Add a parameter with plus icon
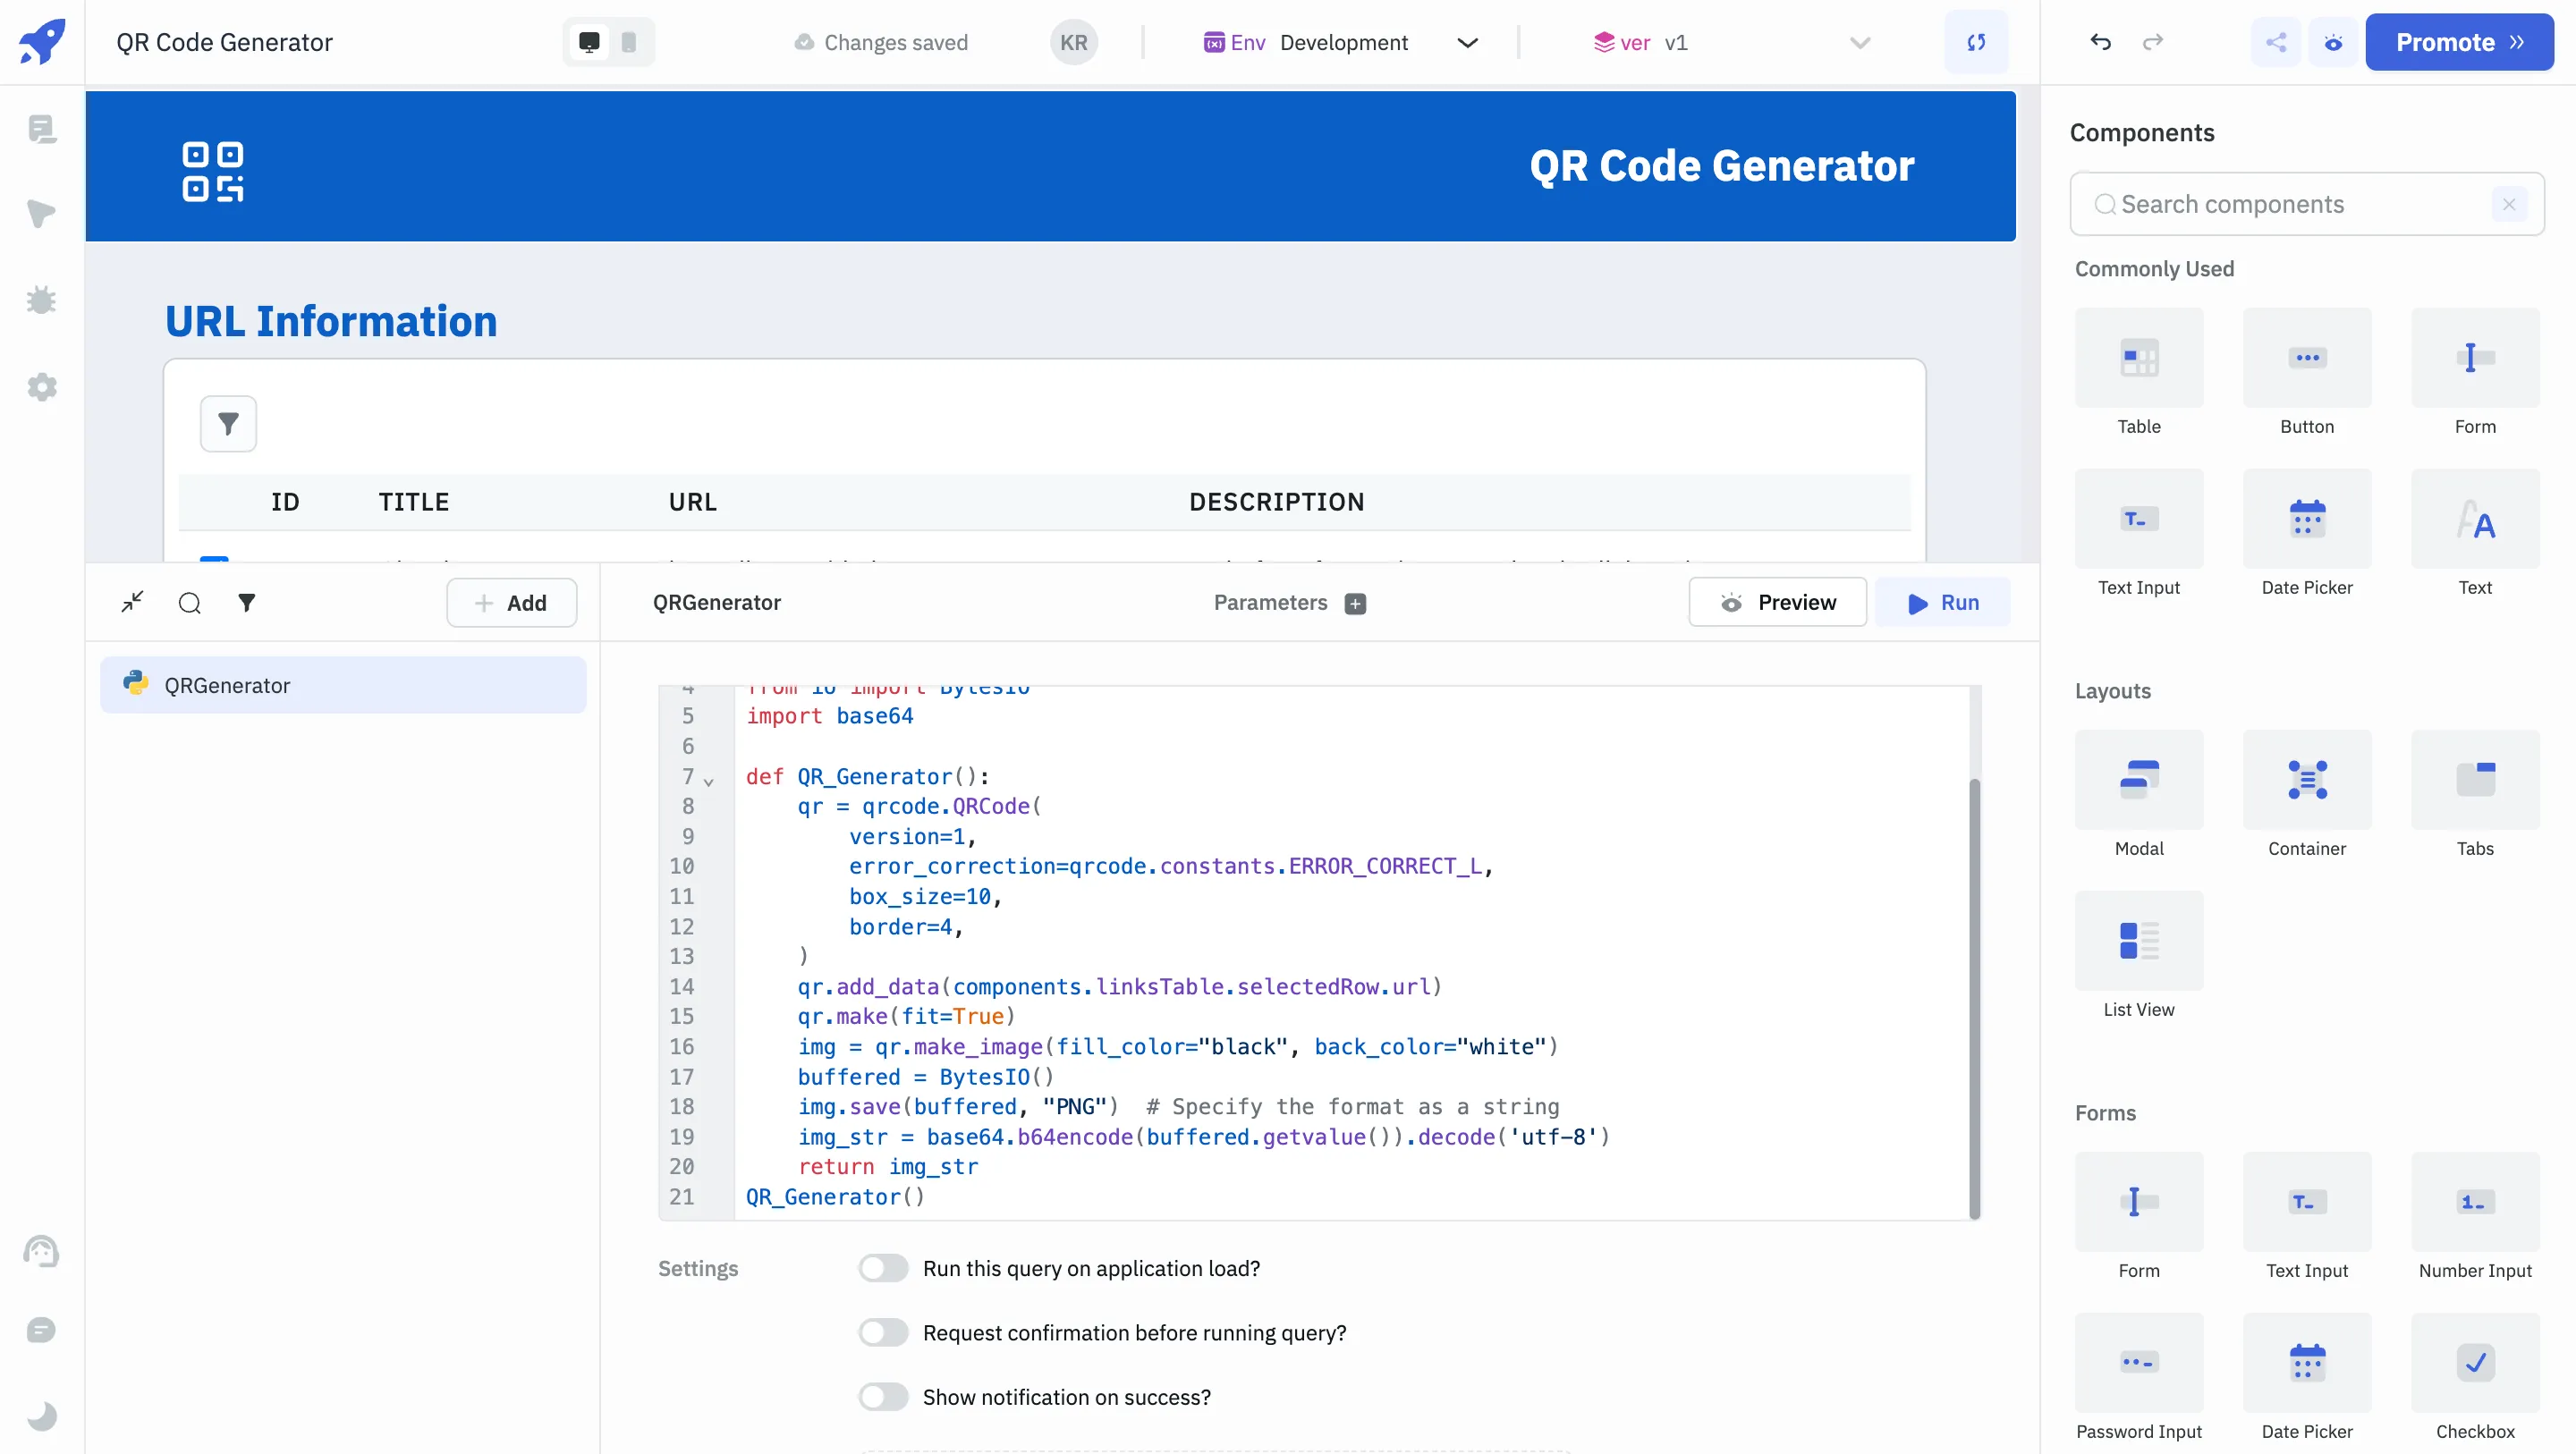 point(1355,603)
